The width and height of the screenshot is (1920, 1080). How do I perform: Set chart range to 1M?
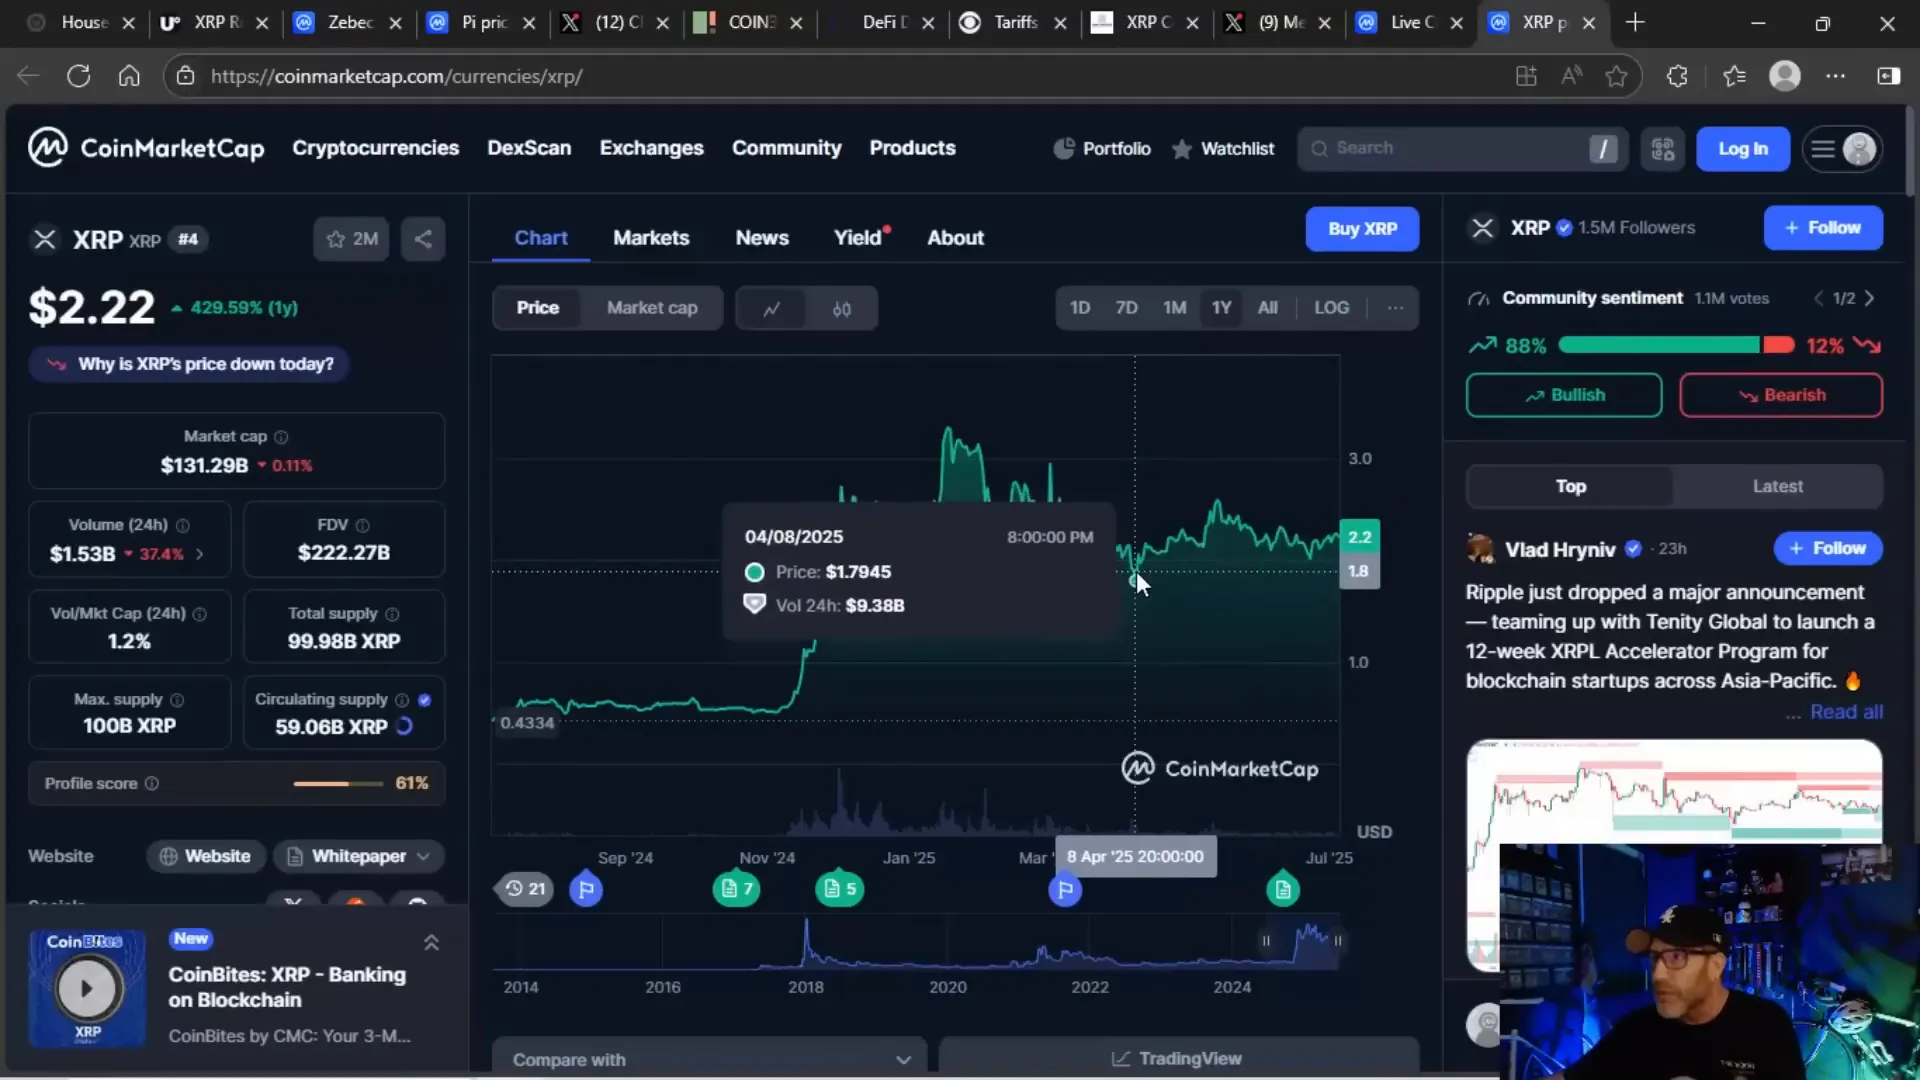[1175, 308]
